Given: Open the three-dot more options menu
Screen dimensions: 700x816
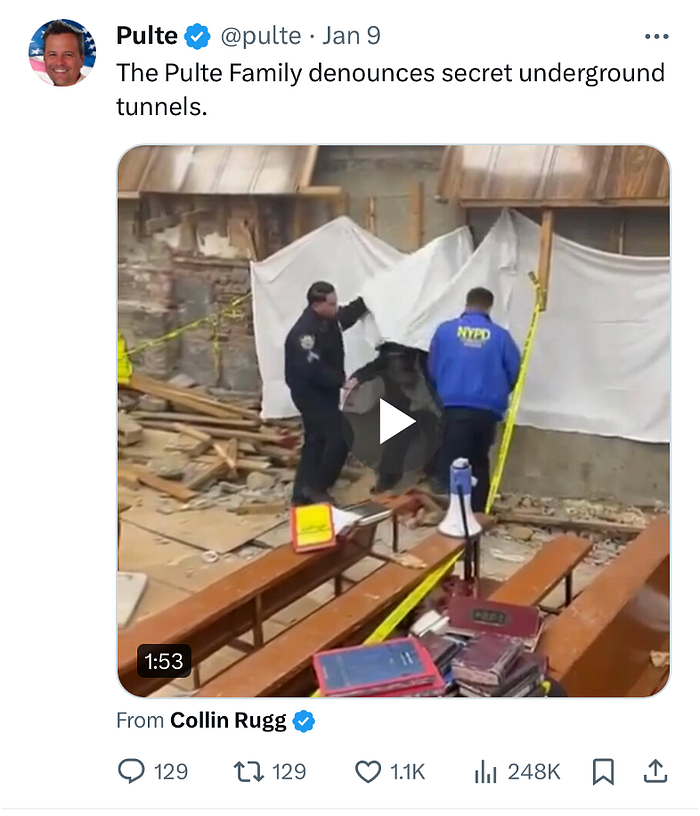Looking at the screenshot, I should pos(656,36).
